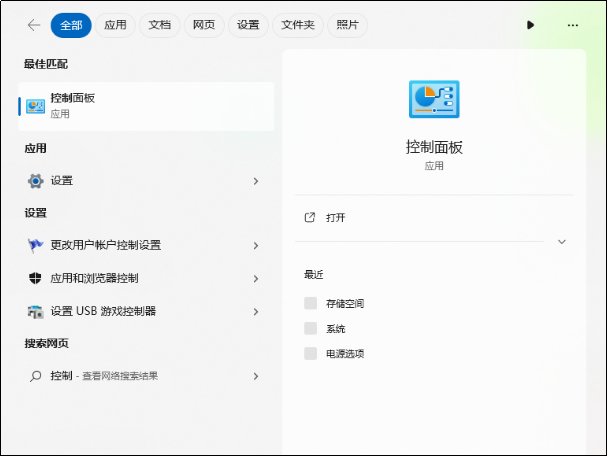Screen dimensions: 608x457
Task: Click the 控制面板 title in preview pane
Action: pos(434,147)
